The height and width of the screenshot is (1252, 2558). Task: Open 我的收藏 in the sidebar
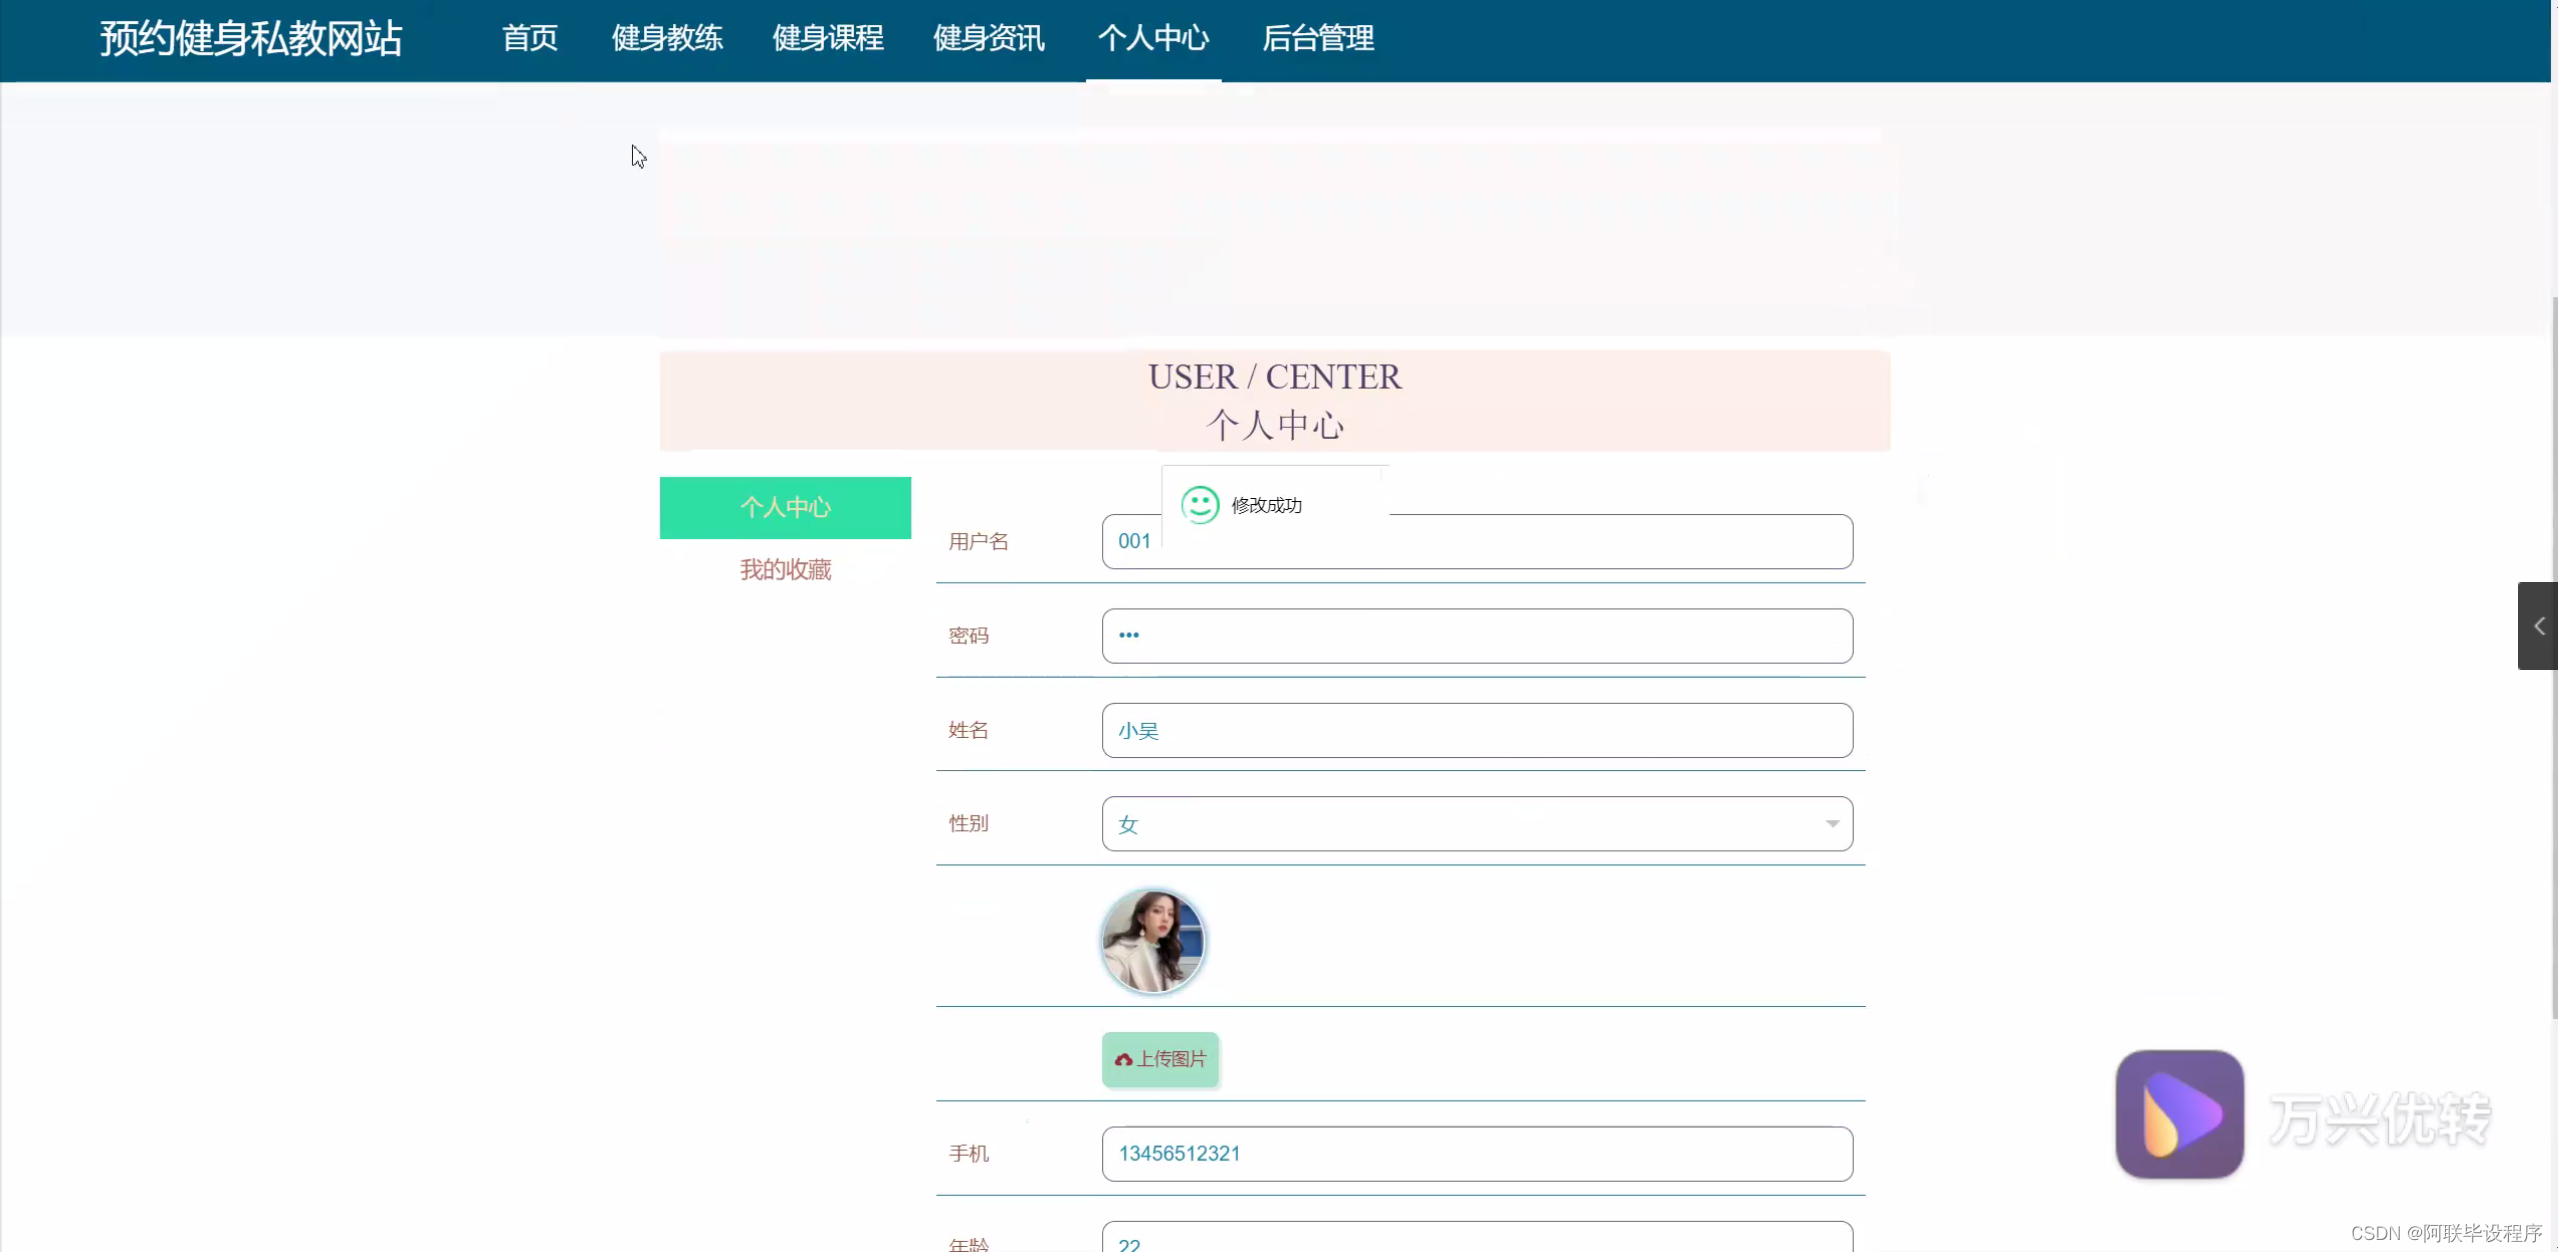[x=784, y=570]
